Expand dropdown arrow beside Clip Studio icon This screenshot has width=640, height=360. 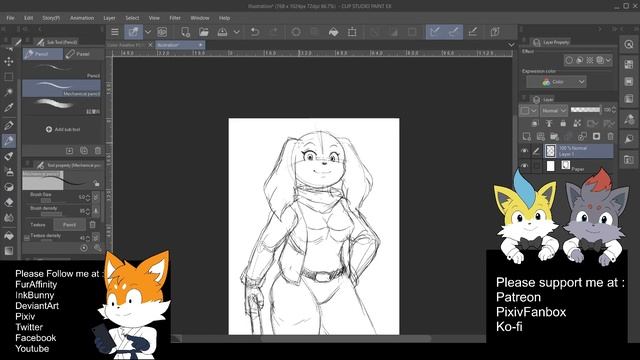(x=148, y=32)
